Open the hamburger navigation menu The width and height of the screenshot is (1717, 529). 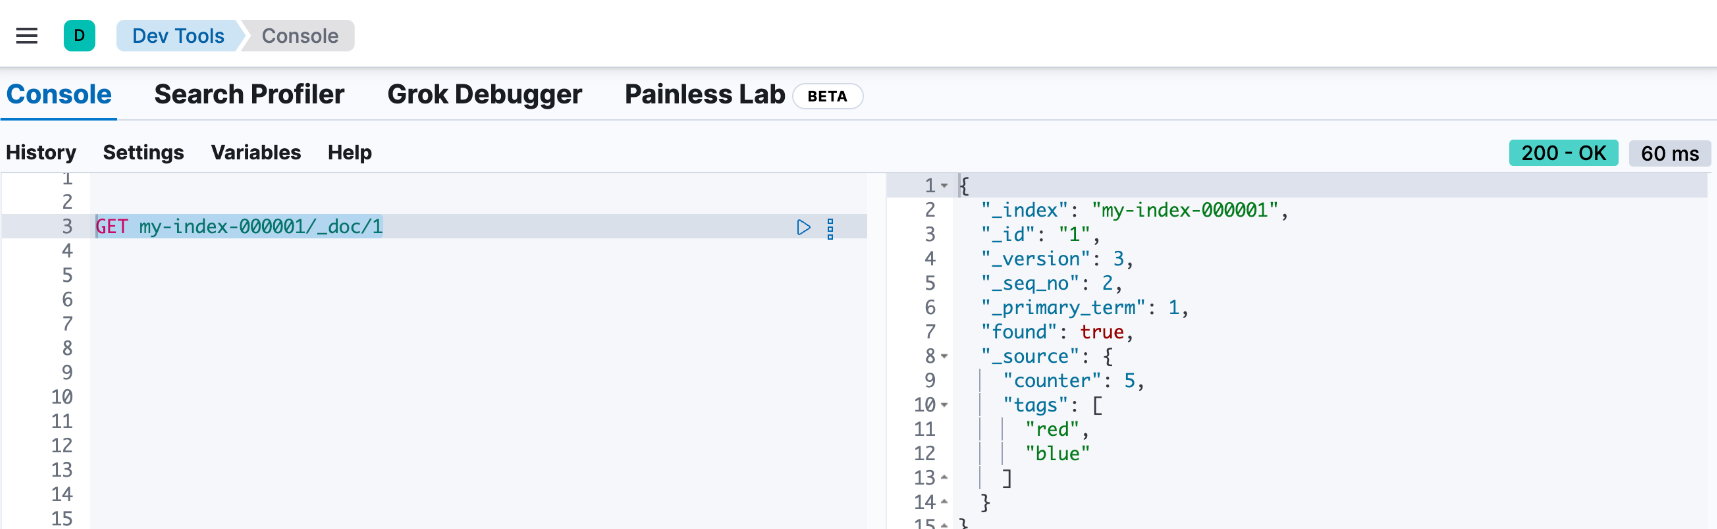pyautogui.click(x=27, y=36)
